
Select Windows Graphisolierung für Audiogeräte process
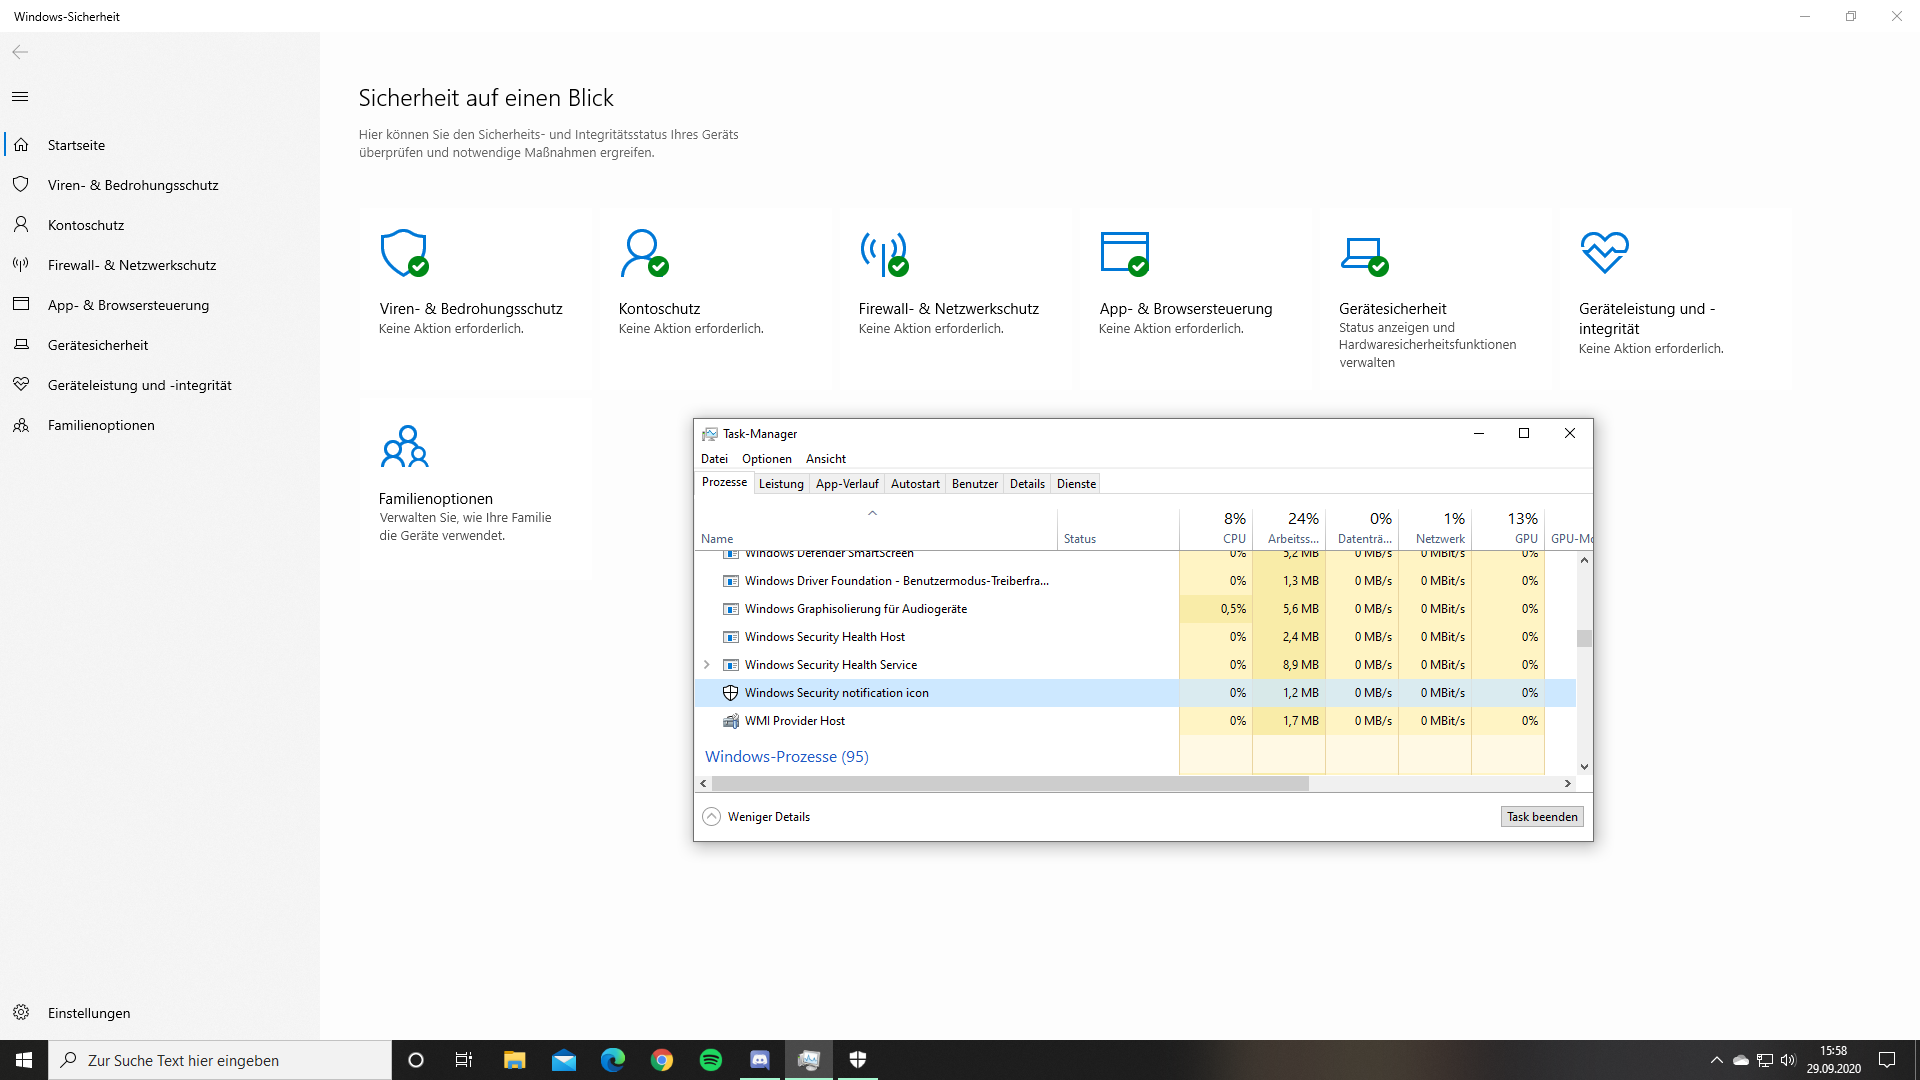click(1135, 609)
